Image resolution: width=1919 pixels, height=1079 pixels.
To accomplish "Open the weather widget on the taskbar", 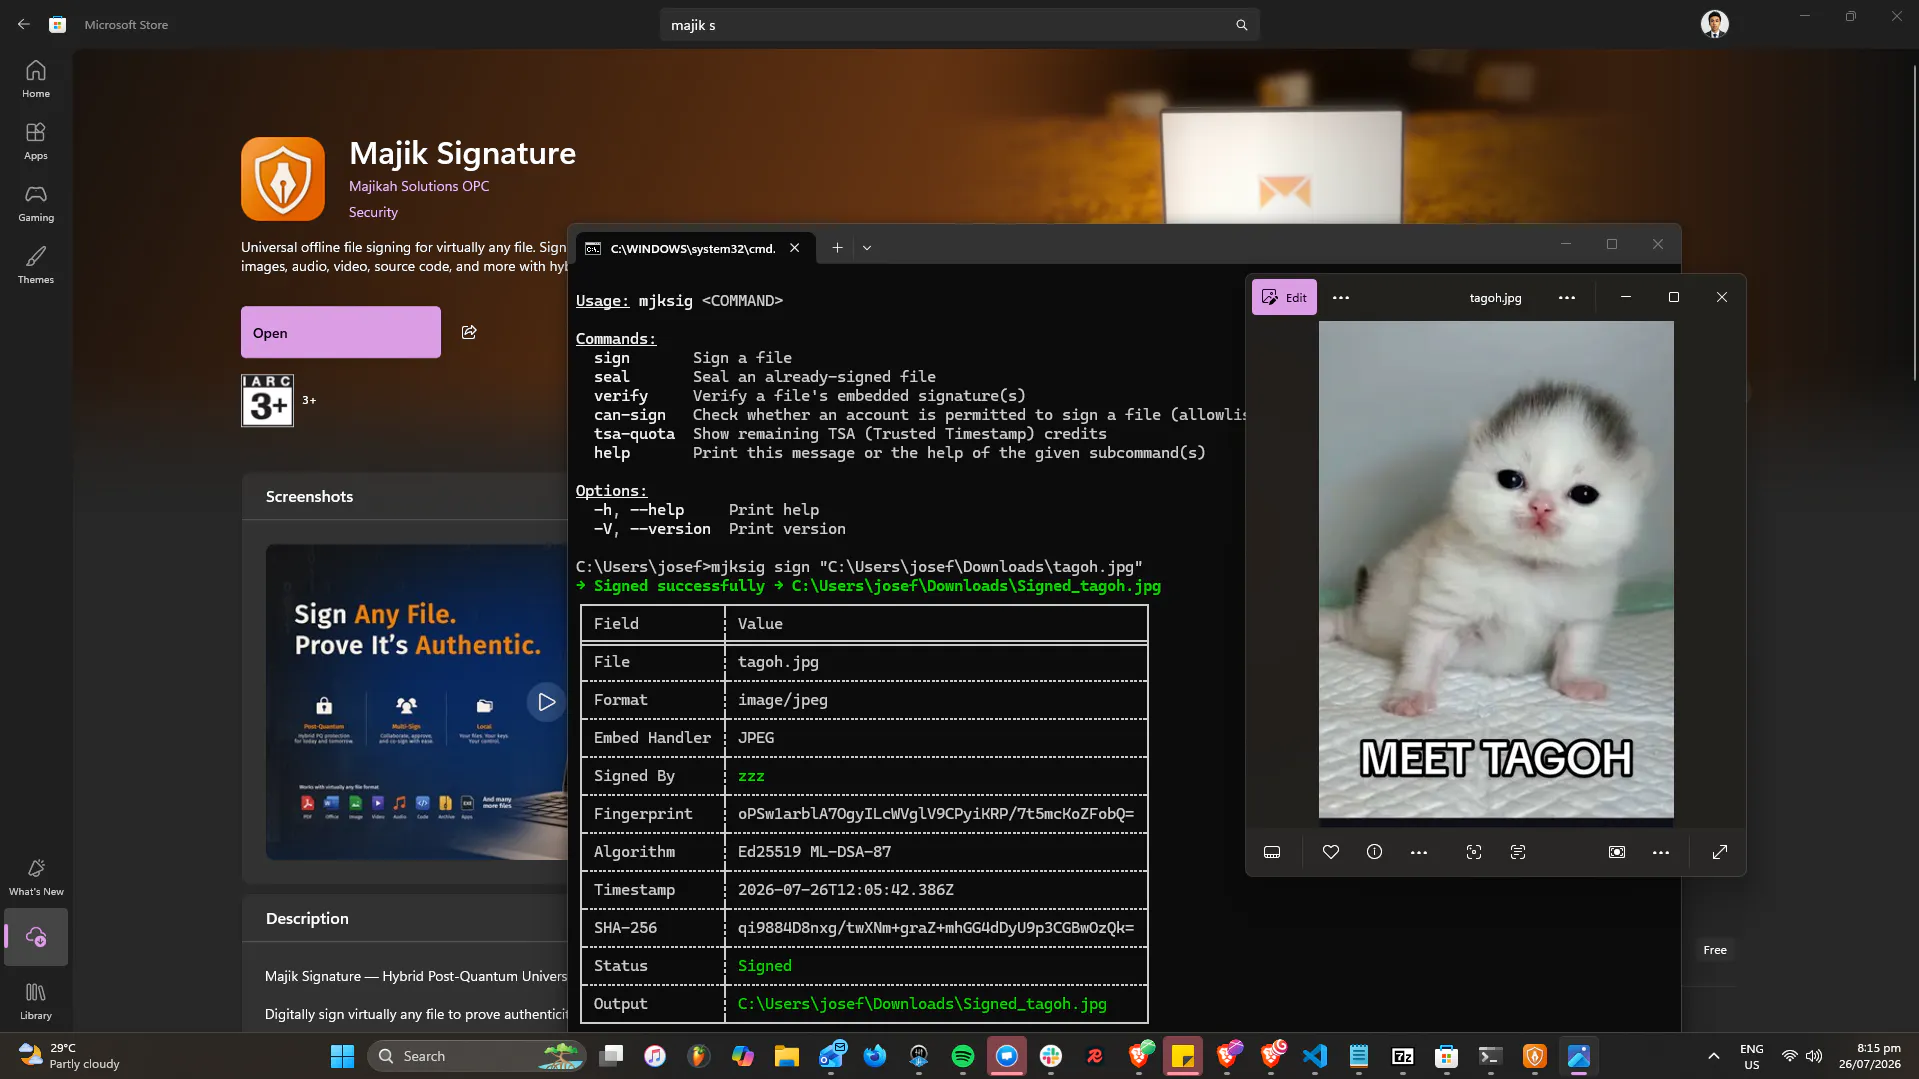I will 70,1056.
